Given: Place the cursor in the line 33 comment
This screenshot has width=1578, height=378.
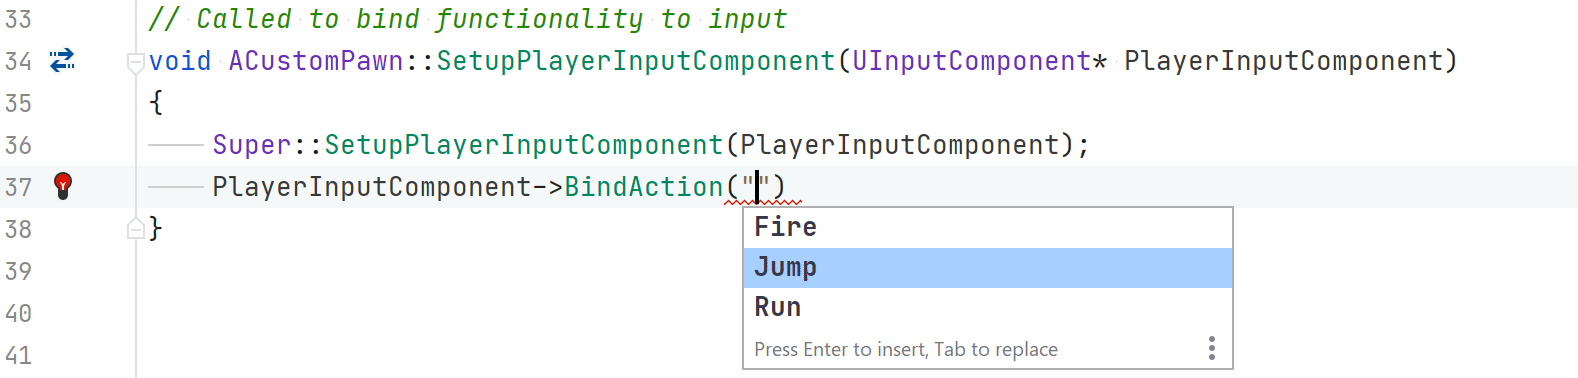Looking at the screenshot, I should coord(468,19).
